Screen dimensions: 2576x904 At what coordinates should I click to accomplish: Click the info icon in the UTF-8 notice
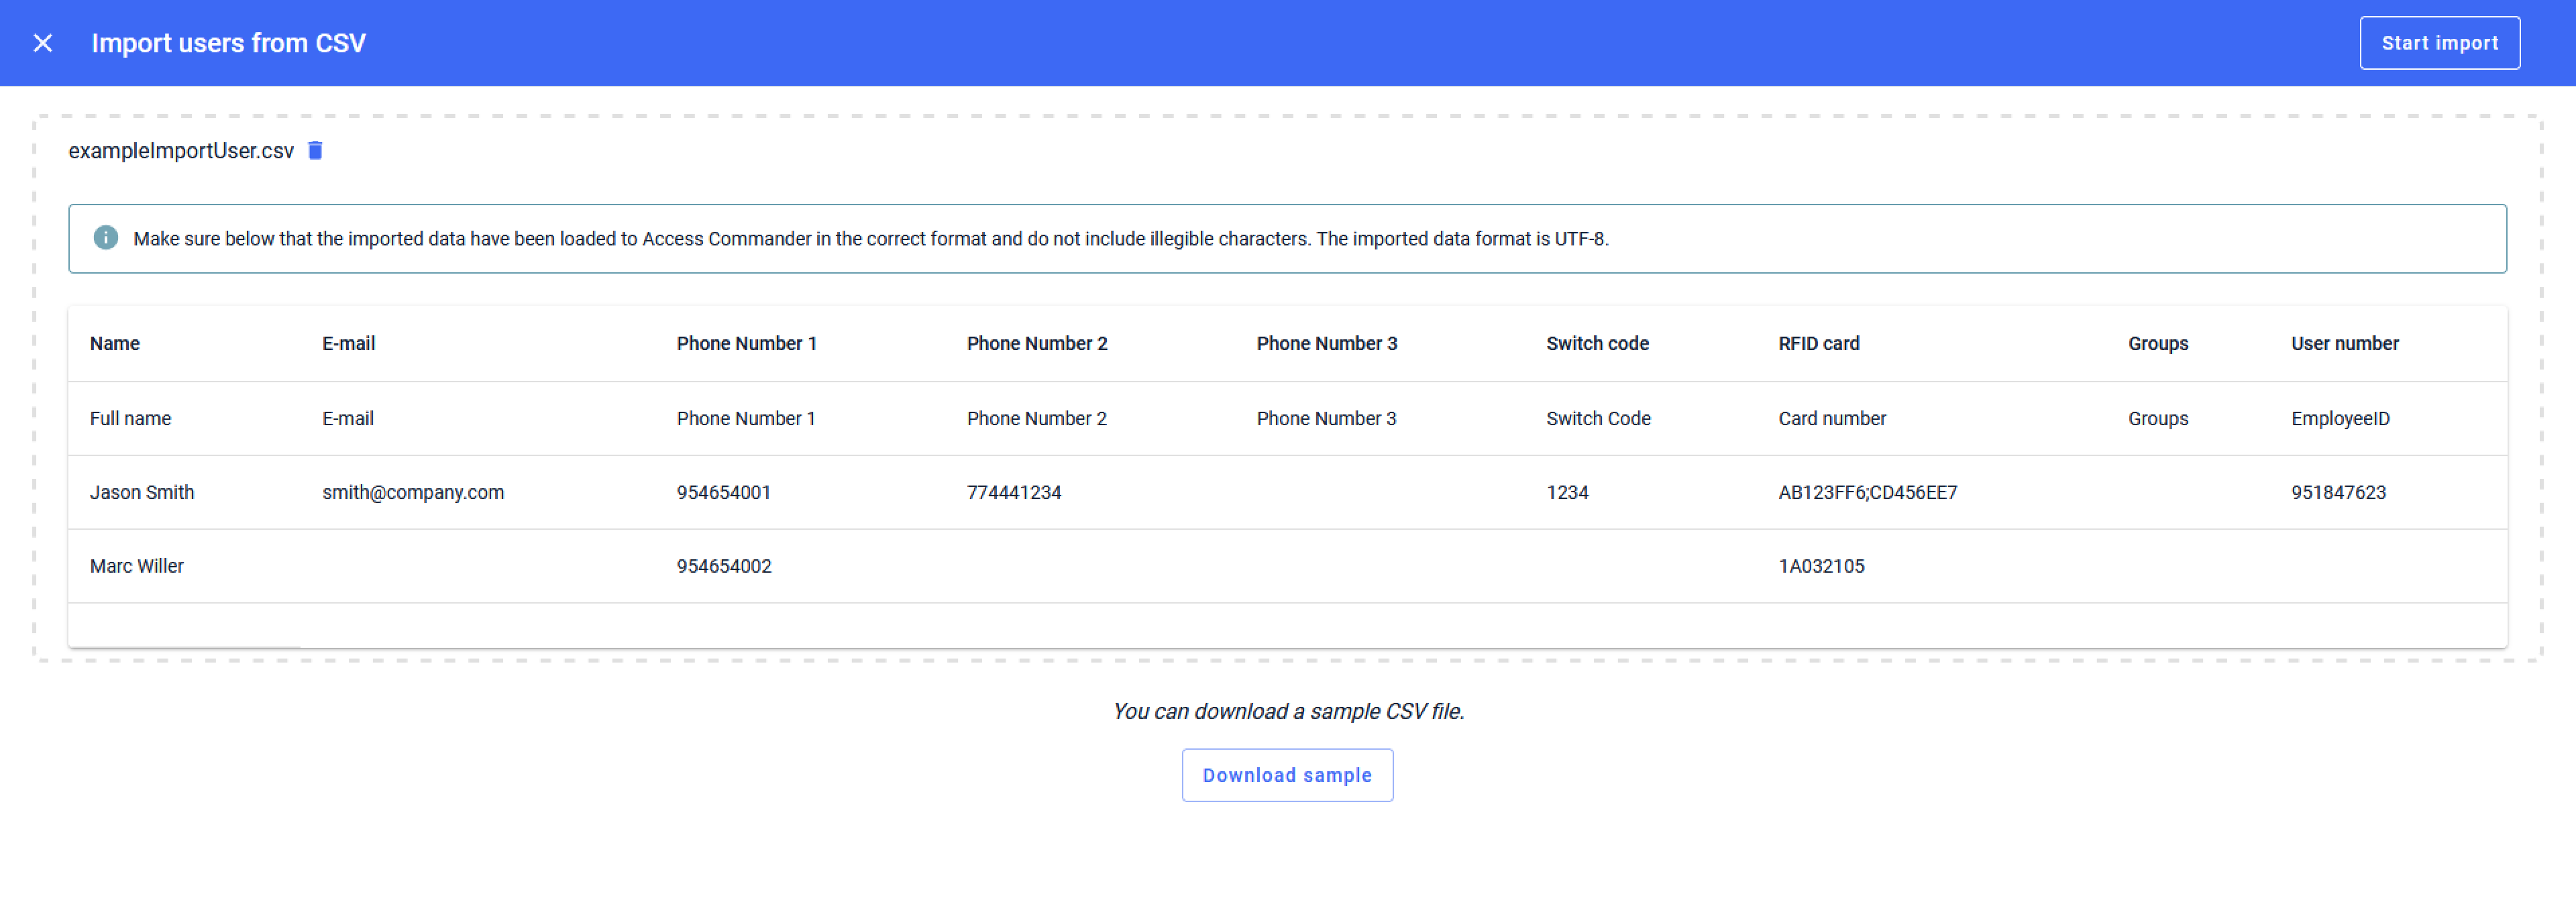[x=106, y=238]
